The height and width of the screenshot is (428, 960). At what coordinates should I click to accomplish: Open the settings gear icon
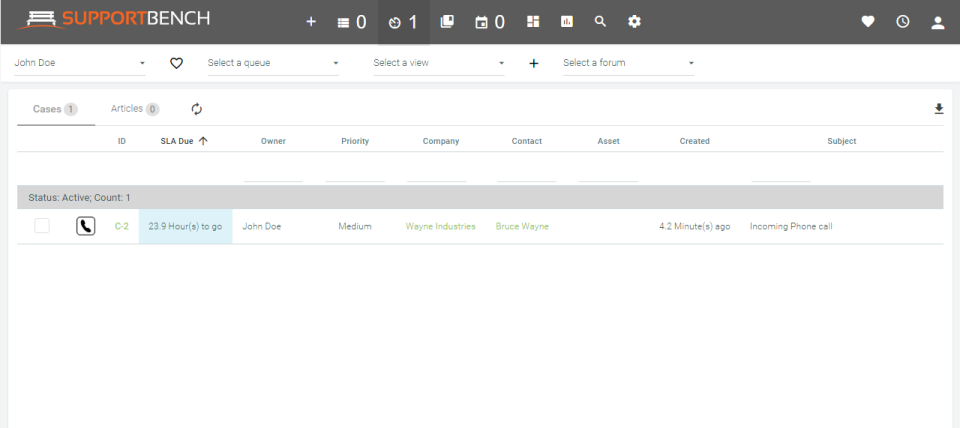634,22
